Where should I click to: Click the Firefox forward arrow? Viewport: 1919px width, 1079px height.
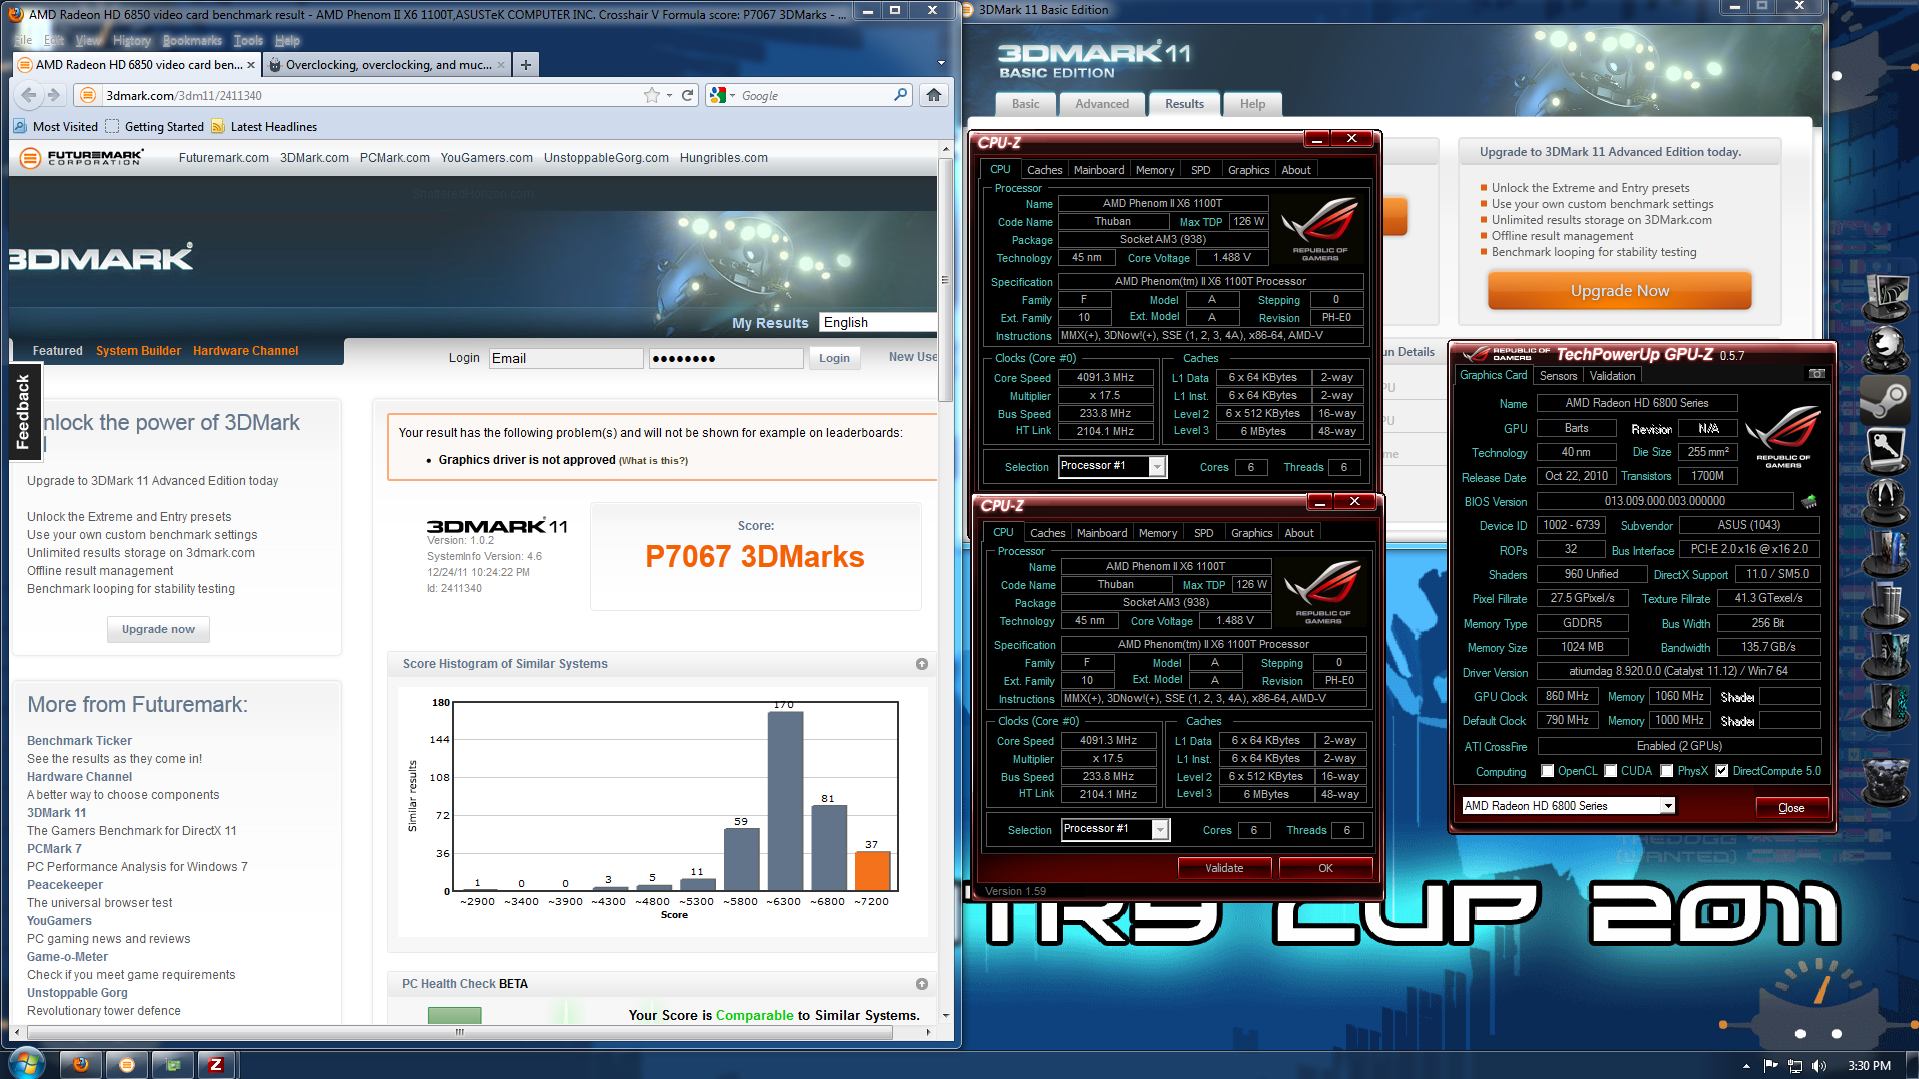tap(54, 95)
